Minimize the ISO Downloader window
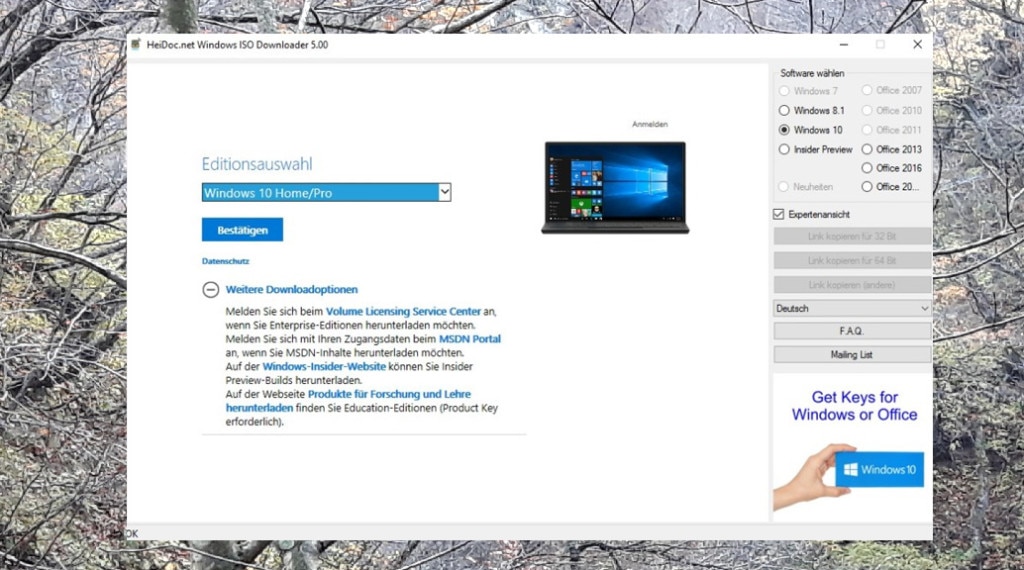 tap(843, 45)
